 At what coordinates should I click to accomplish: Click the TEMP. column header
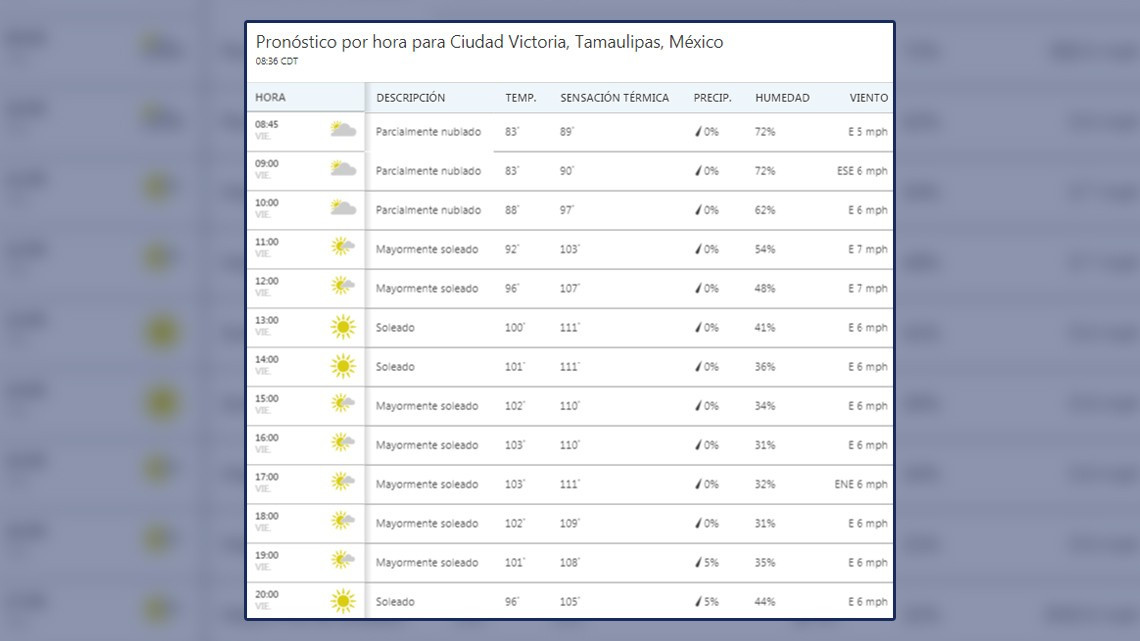(x=520, y=97)
